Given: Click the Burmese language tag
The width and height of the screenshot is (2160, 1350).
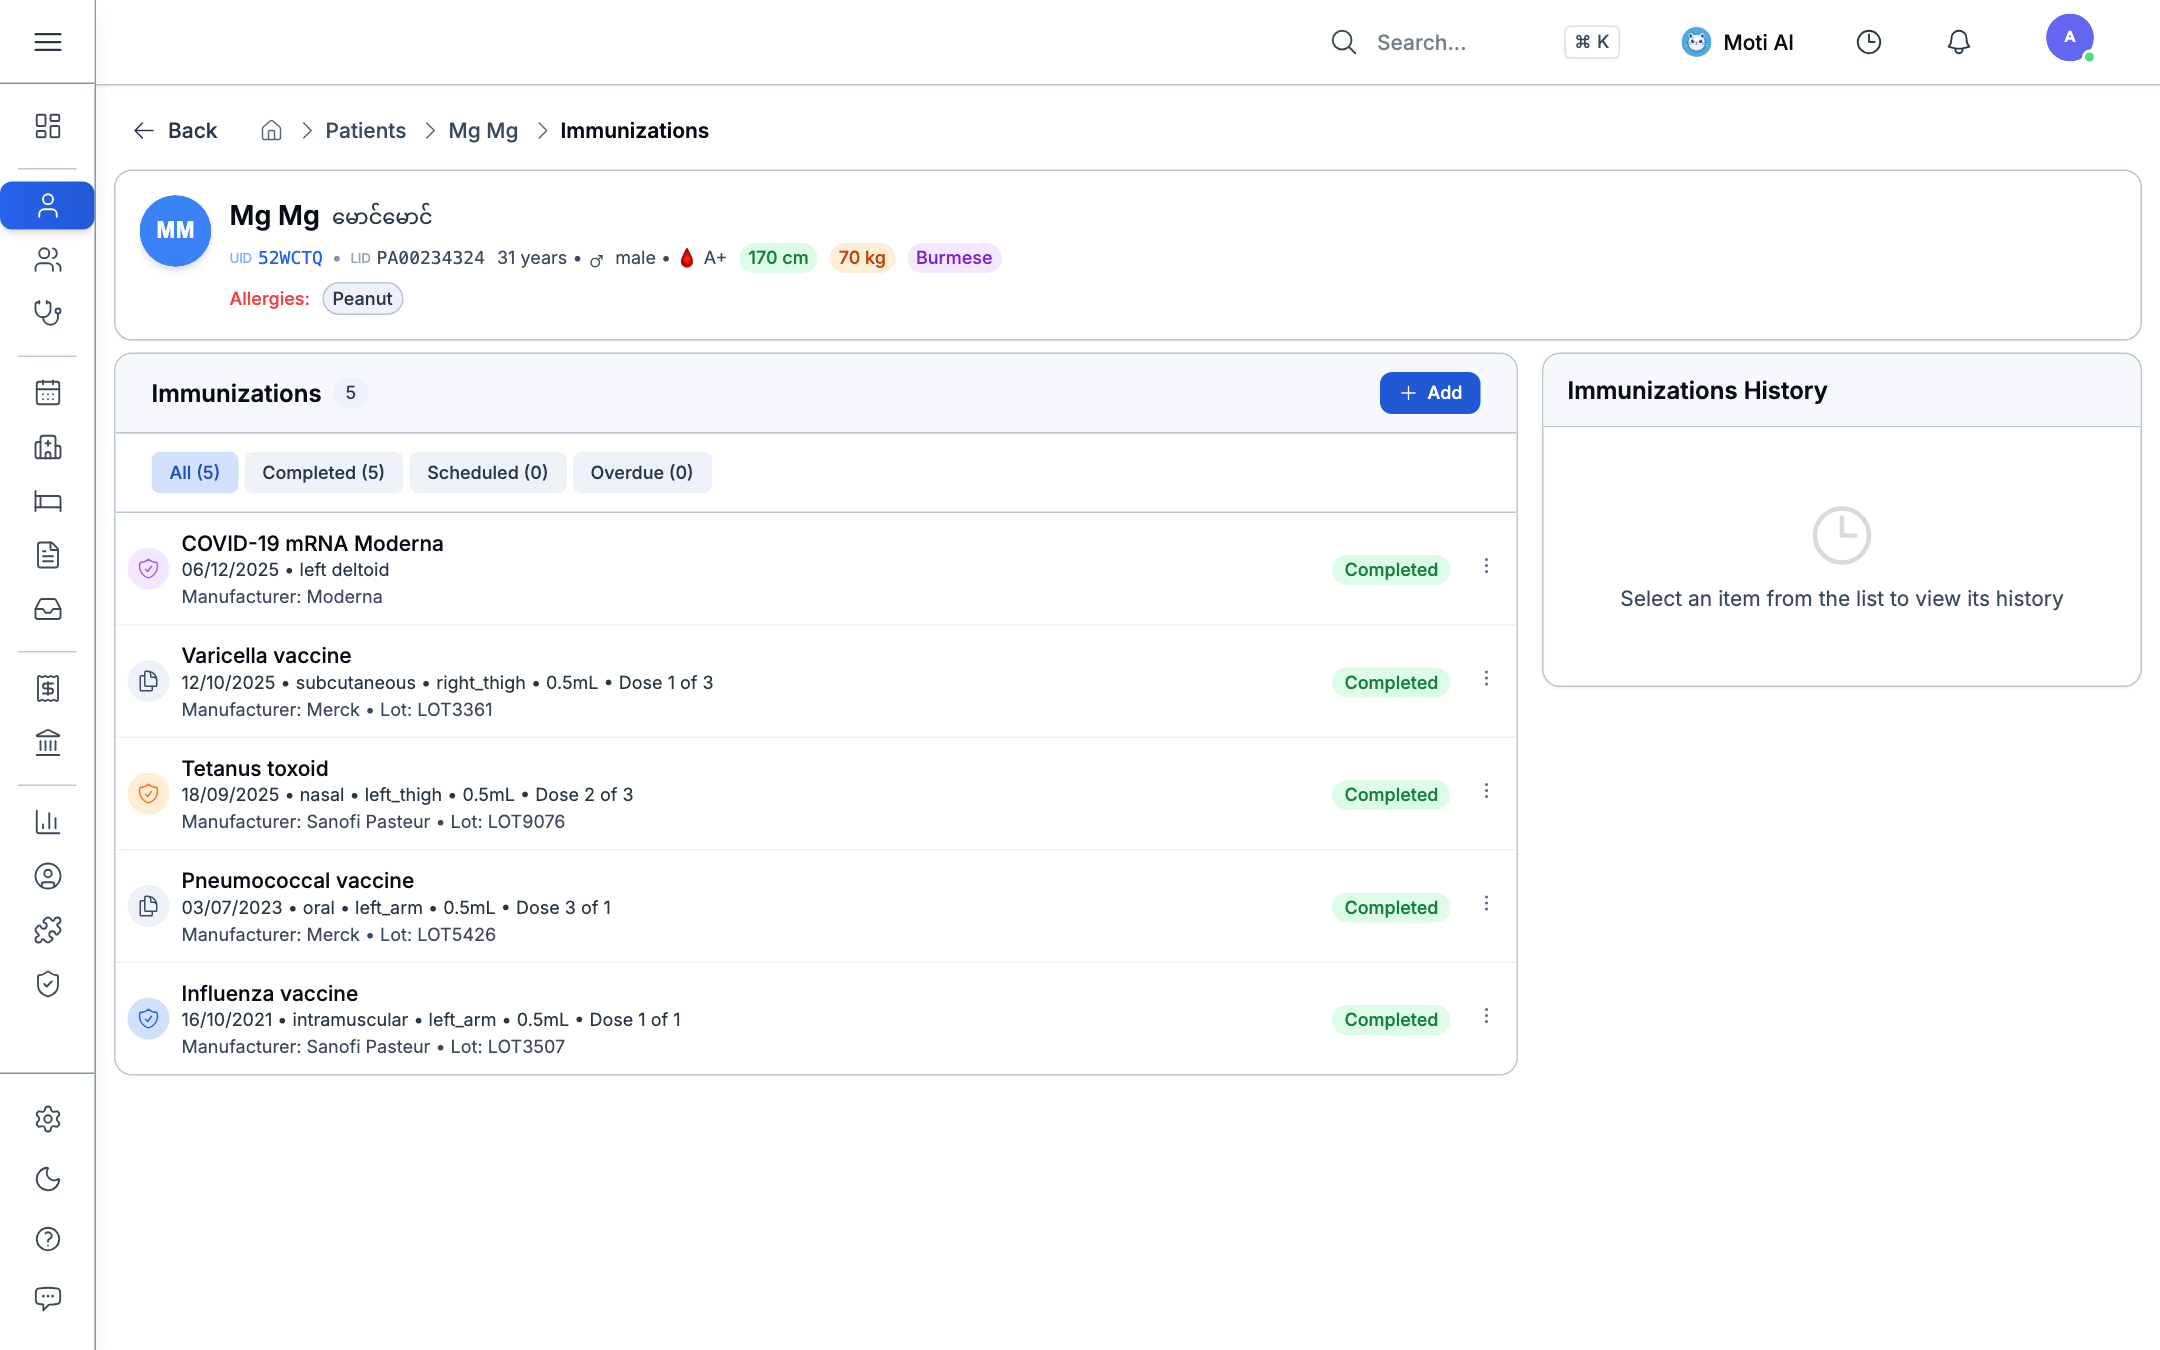Looking at the screenshot, I should pyautogui.click(x=954, y=258).
